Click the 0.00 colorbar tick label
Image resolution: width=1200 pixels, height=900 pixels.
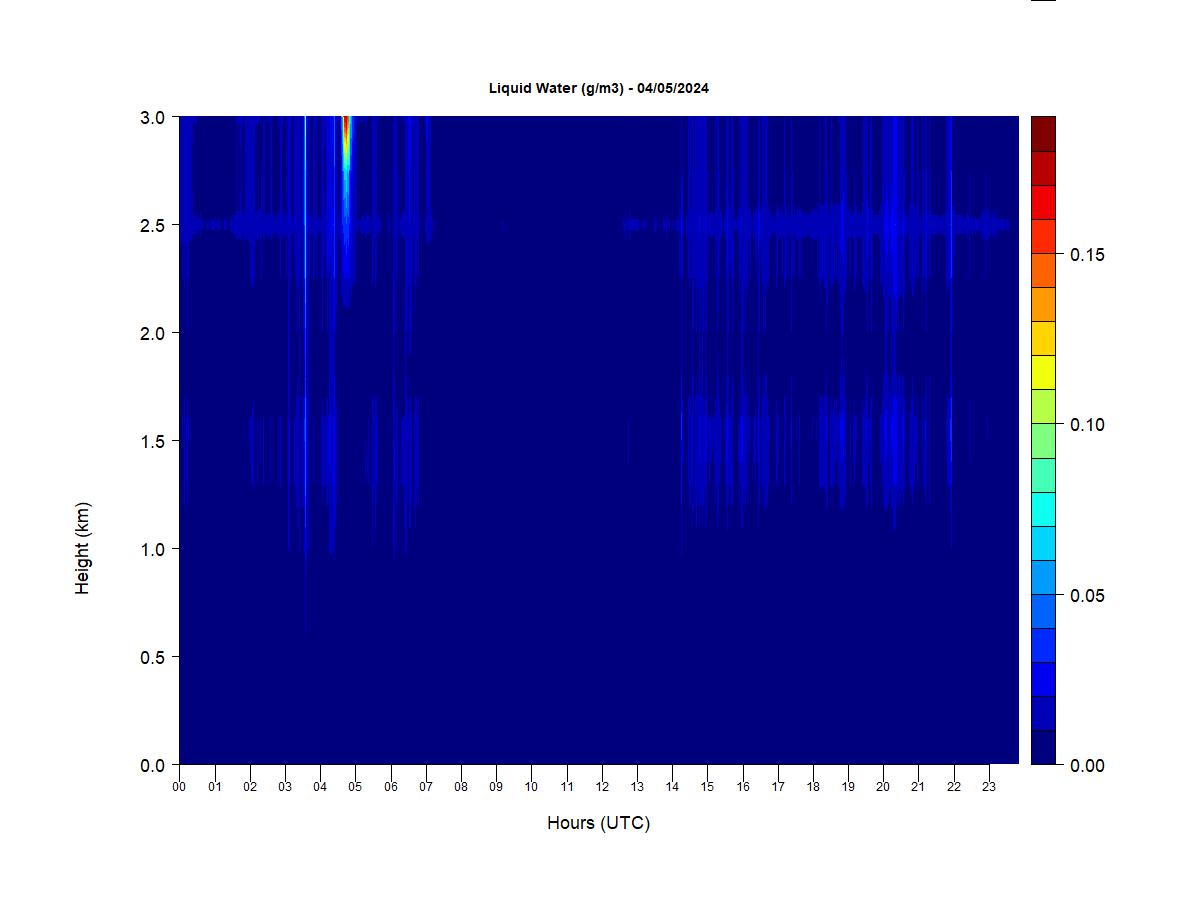point(1087,766)
